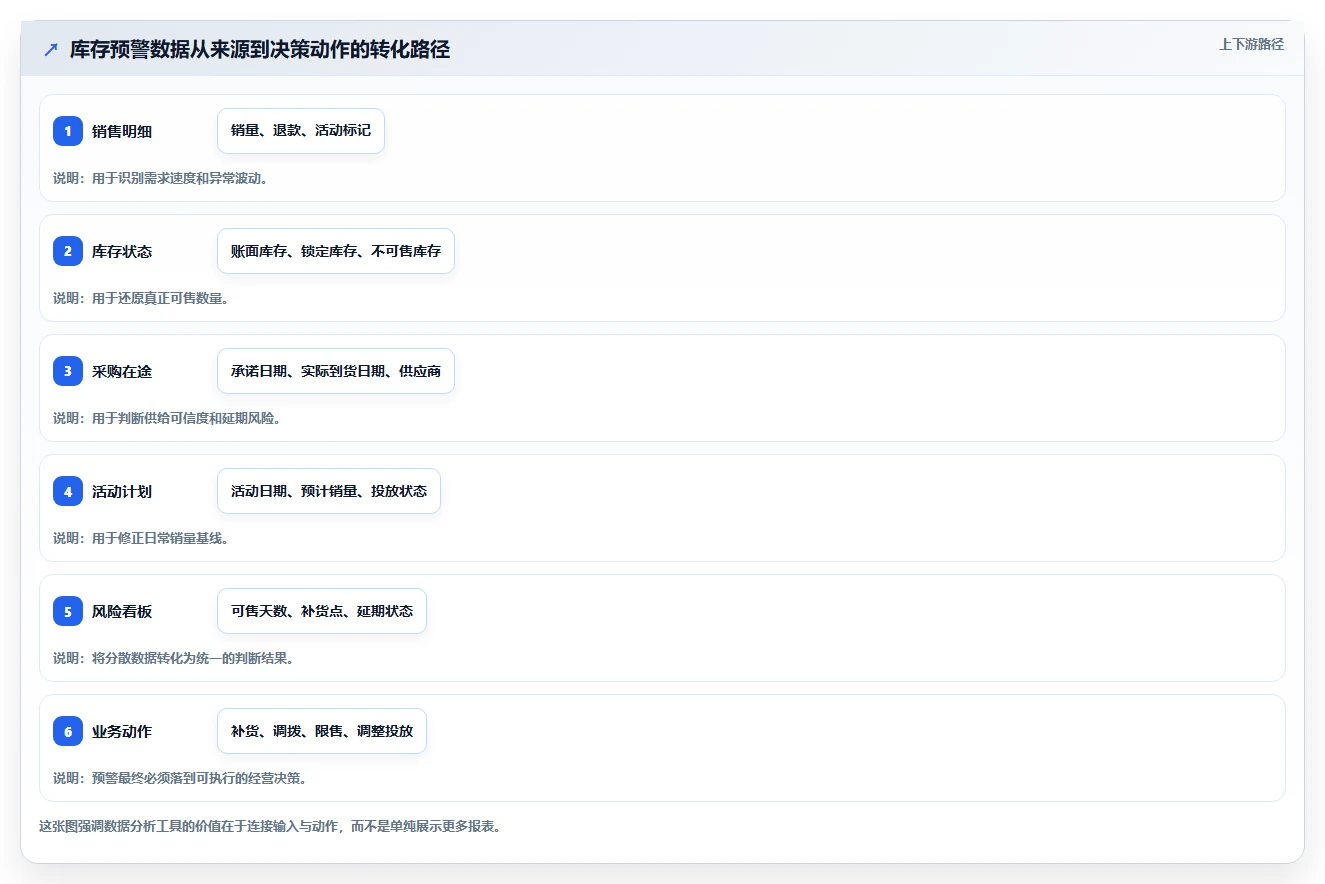This screenshot has width=1325, height=884.
Task: Select the 销量、退款、活动标记 tag
Action: (301, 131)
